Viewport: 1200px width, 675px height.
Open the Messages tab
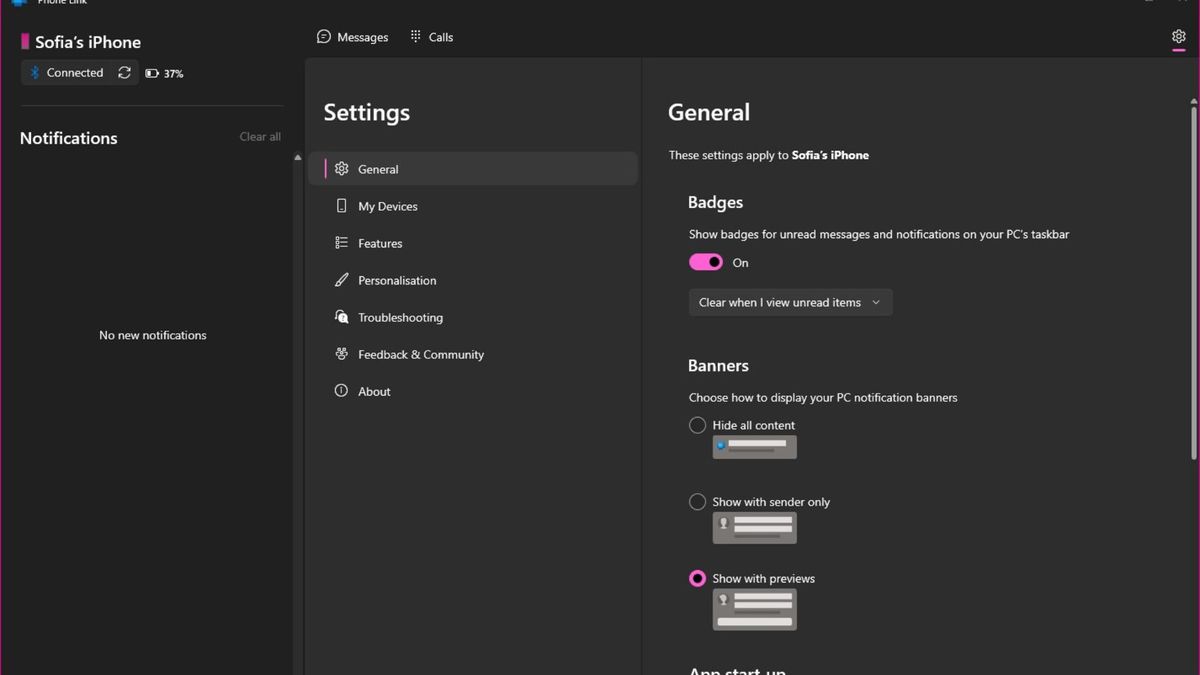click(x=352, y=37)
